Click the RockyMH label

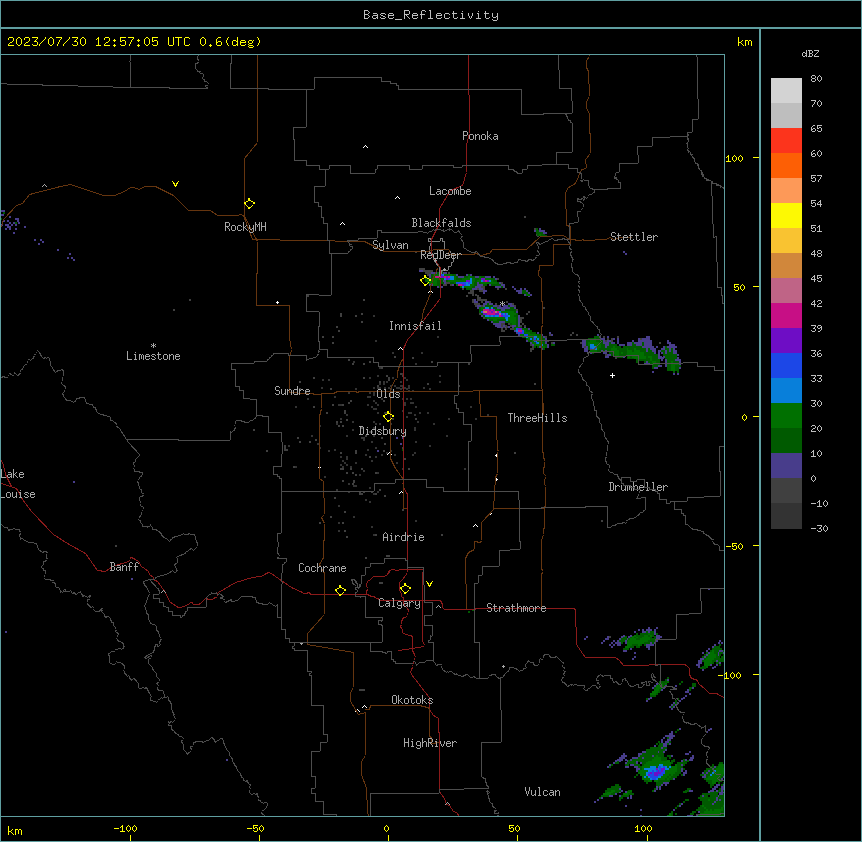point(245,227)
